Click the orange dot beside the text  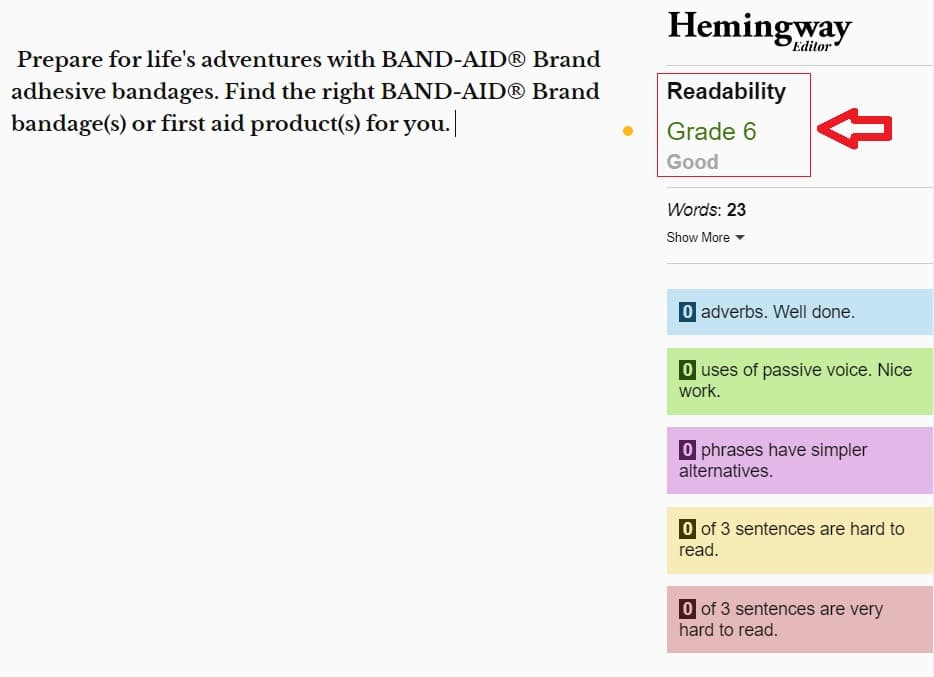[627, 130]
